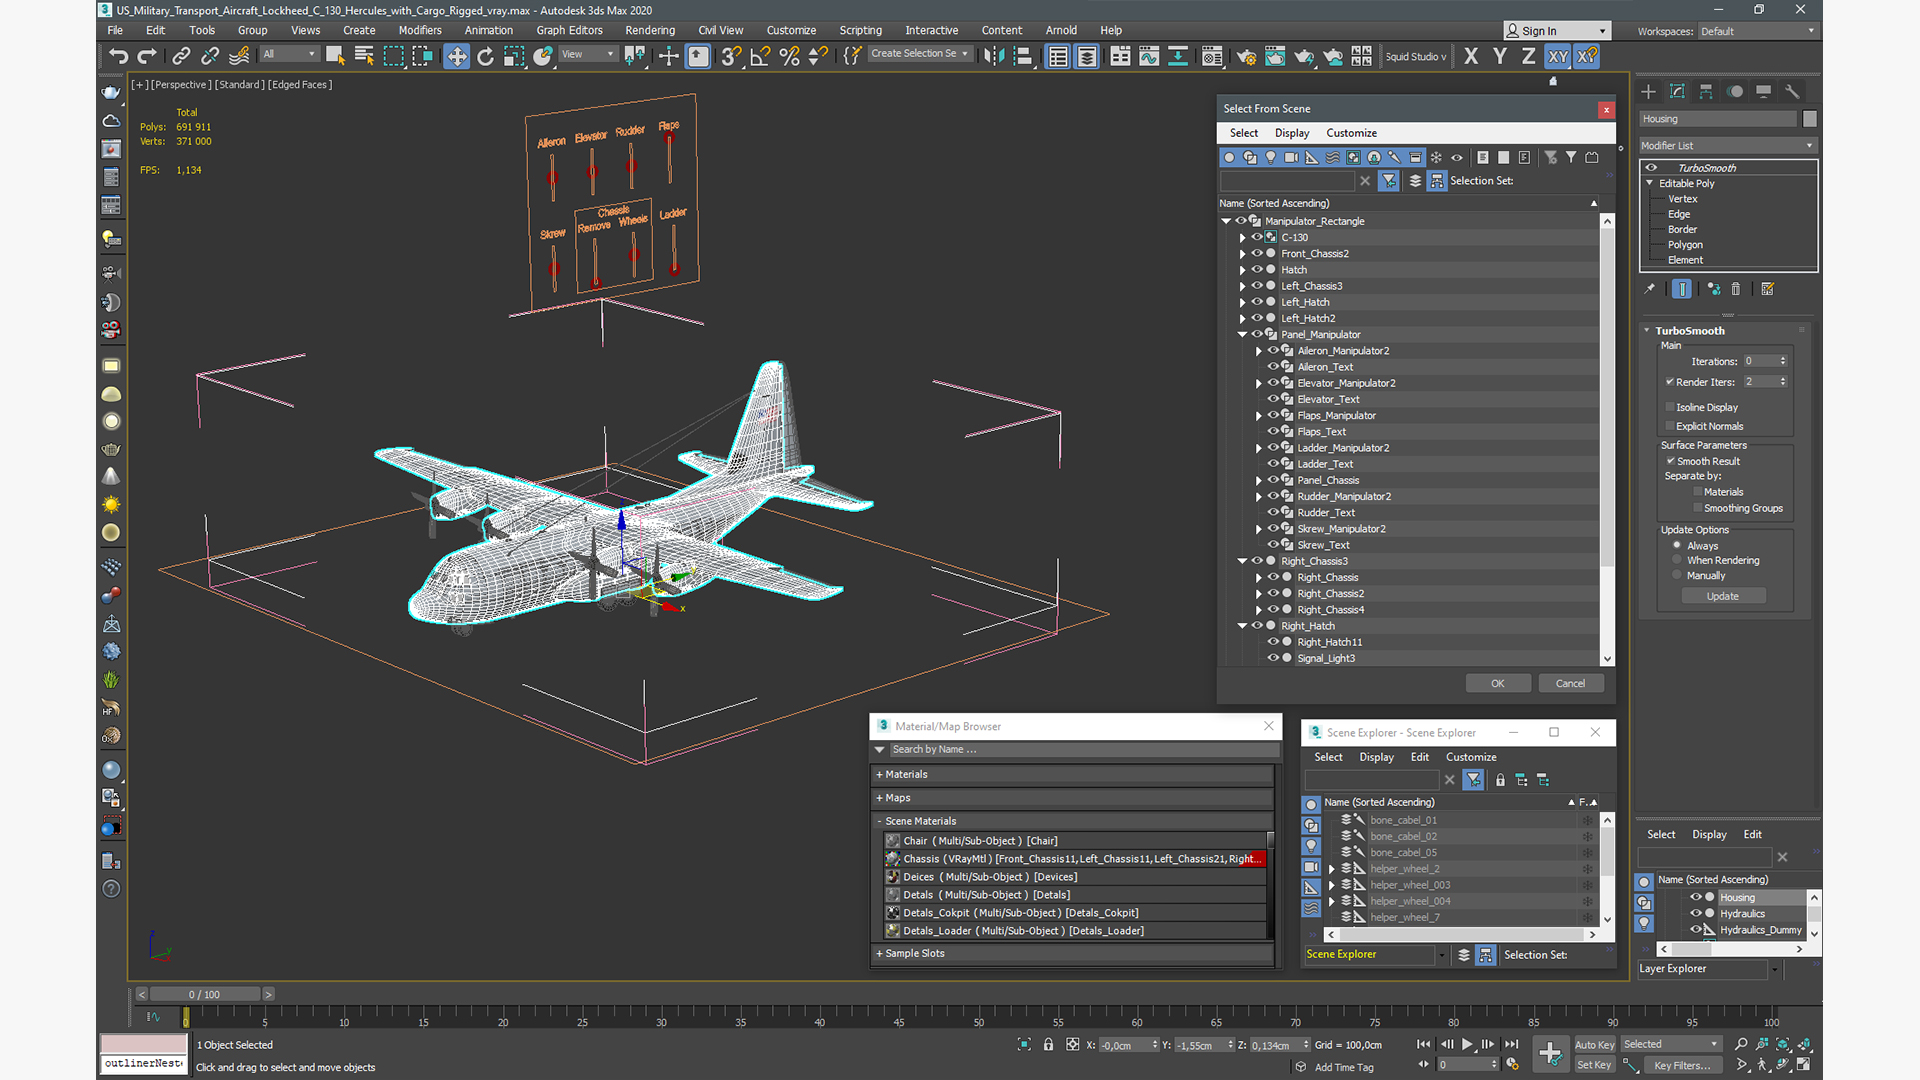Toggle the Auto Key button

1594,1044
